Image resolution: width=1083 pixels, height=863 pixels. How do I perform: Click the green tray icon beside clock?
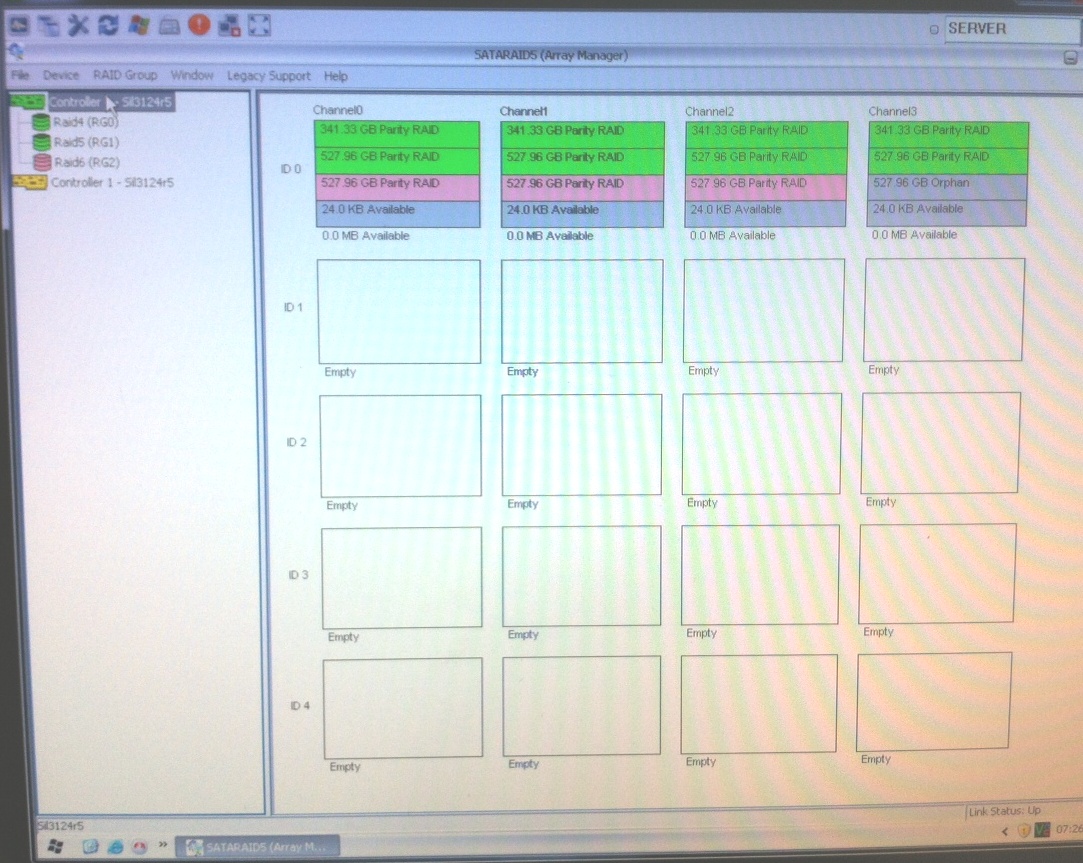(x=1042, y=829)
